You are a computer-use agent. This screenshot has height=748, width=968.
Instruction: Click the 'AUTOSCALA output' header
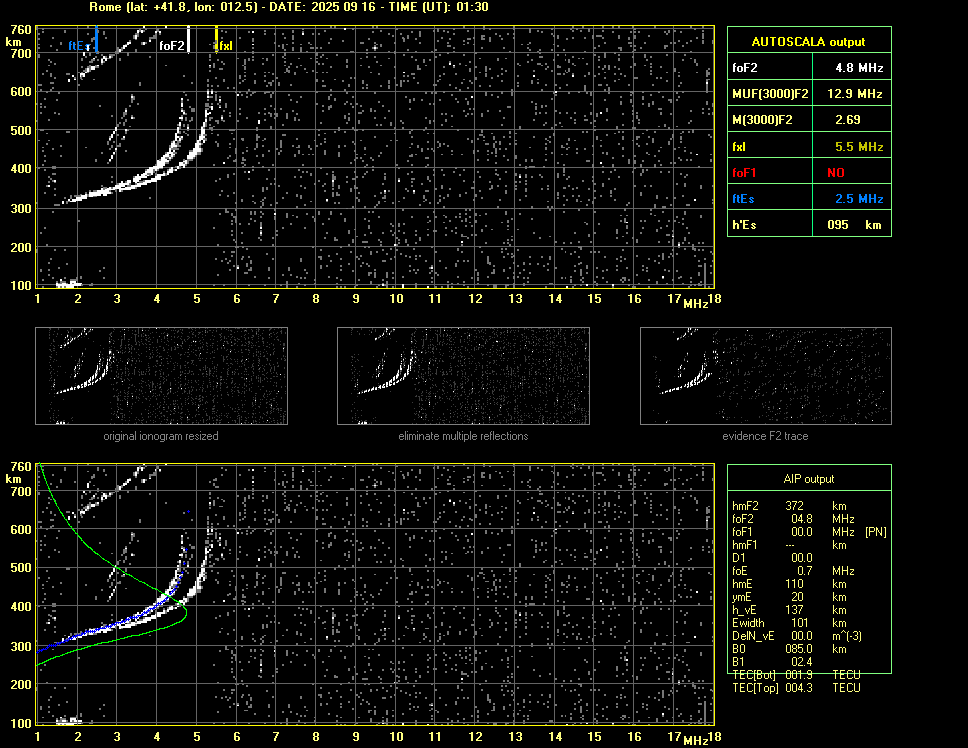coord(809,42)
